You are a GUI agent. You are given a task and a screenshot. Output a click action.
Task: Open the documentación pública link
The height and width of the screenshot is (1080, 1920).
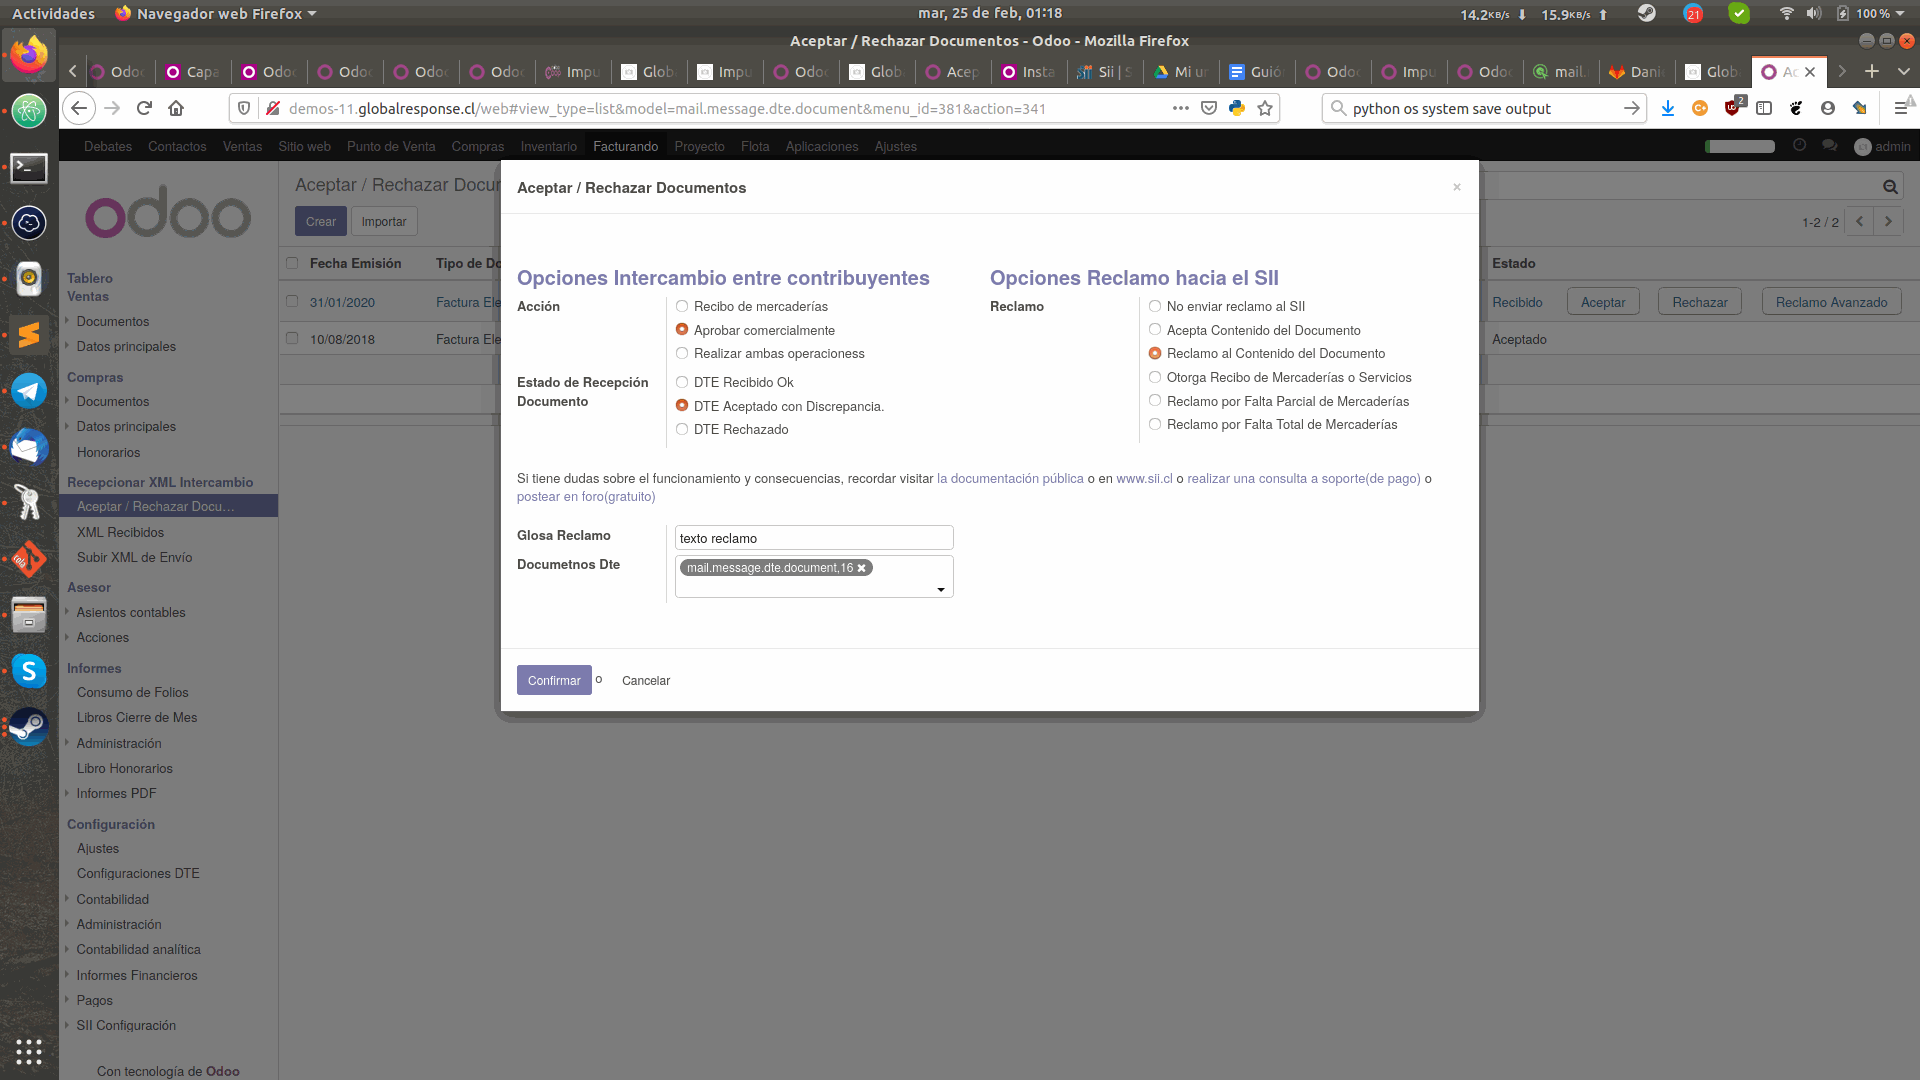(1009, 478)
